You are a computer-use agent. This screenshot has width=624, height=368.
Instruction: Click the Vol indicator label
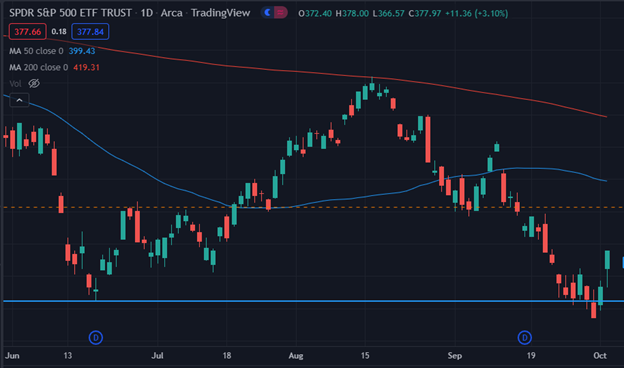tap(15, 84)
